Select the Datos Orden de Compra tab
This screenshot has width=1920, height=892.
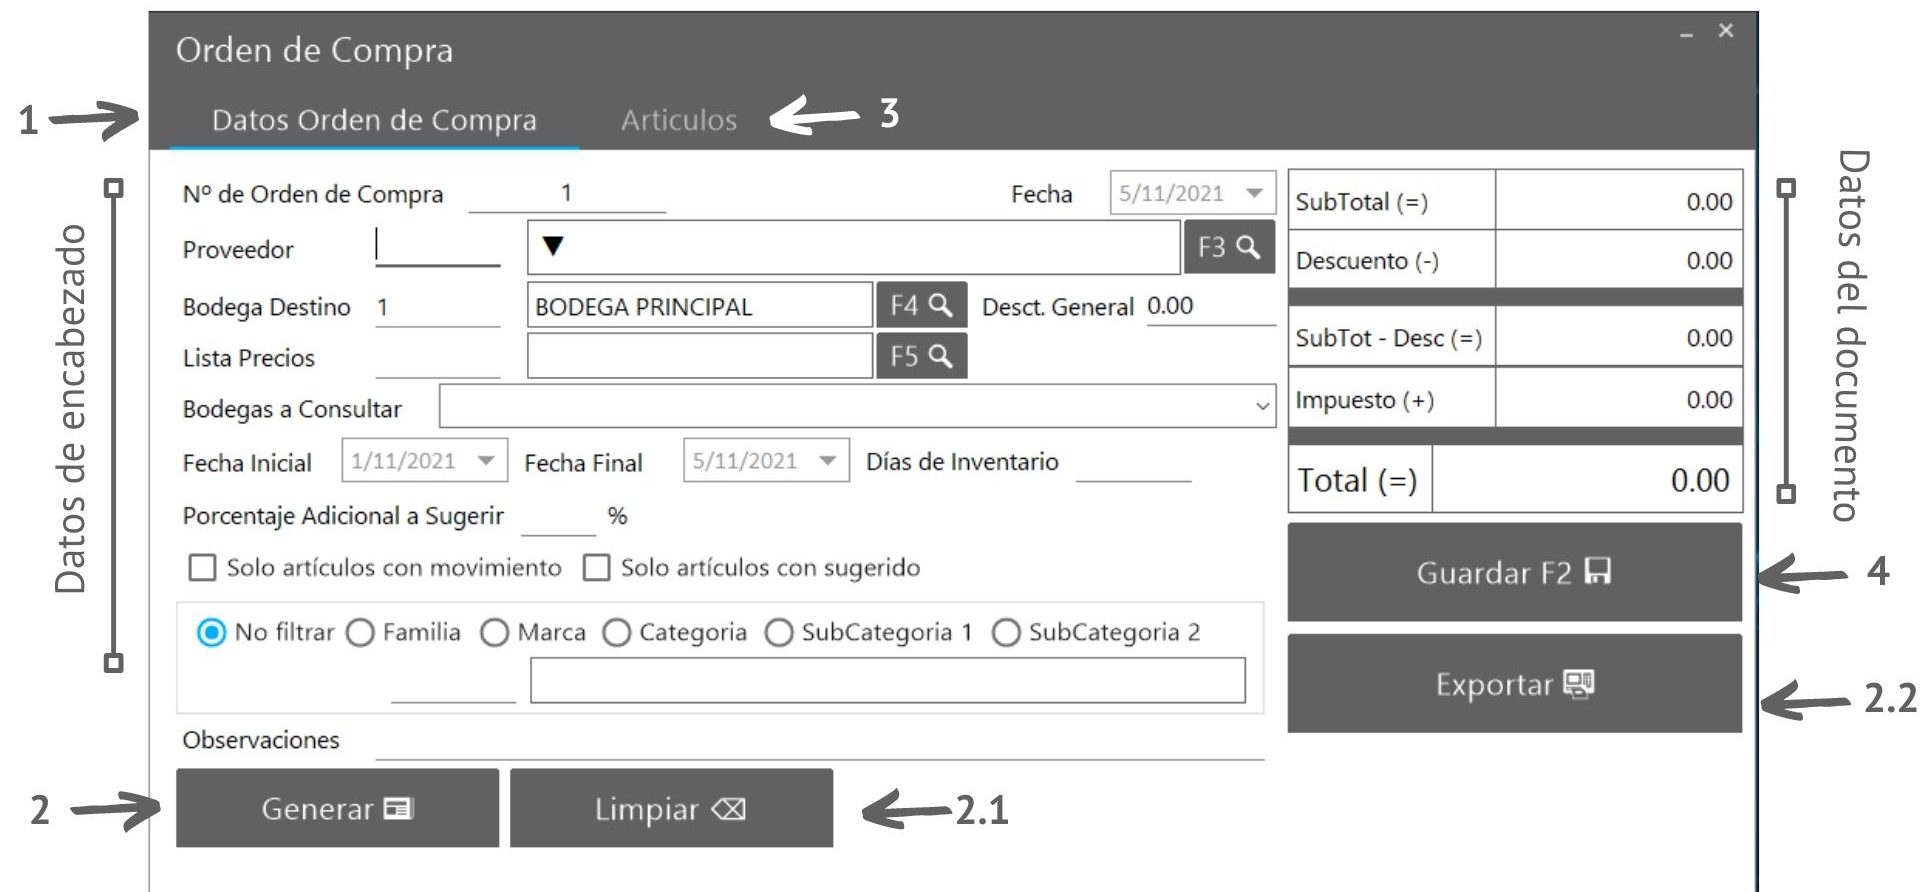click(x=374, y=121)
